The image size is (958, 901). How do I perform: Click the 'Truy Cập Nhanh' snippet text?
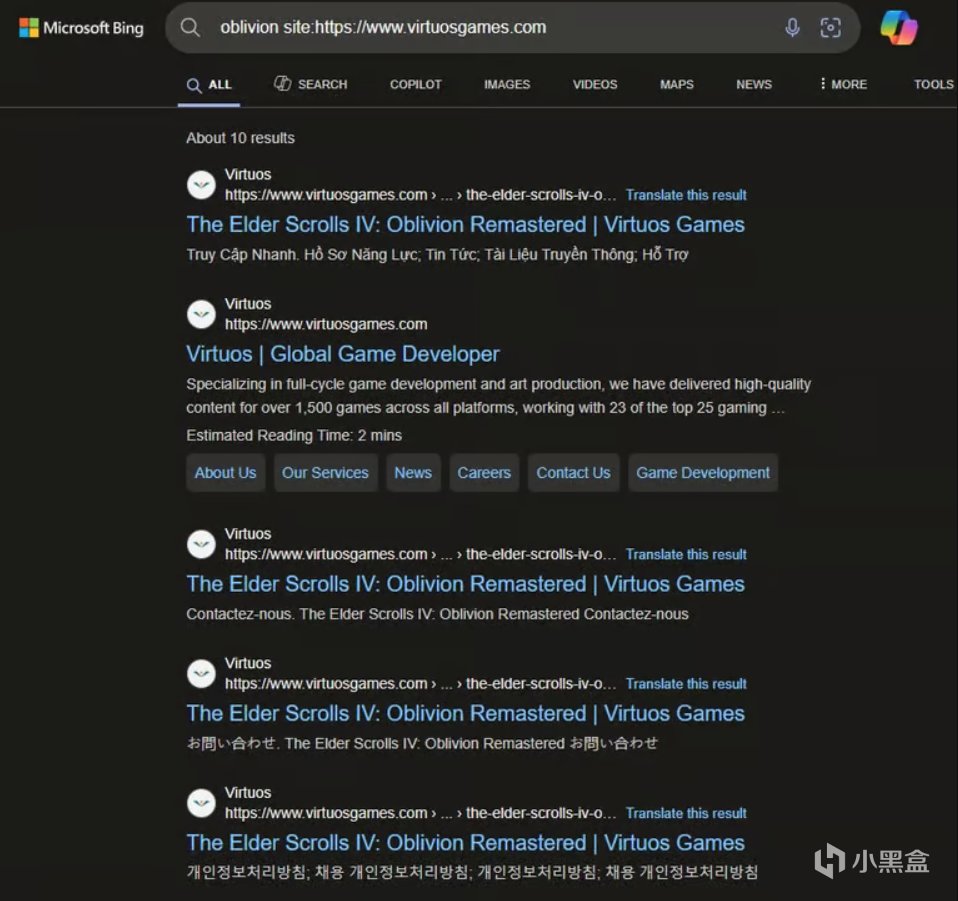[437, 255]
